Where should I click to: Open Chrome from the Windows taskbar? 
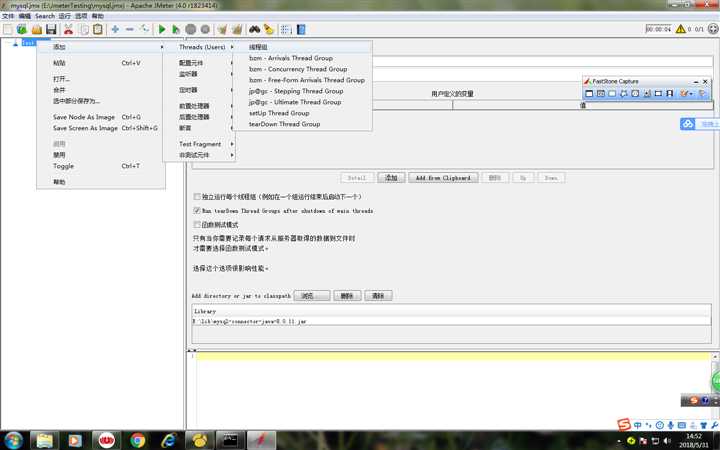[x=137, y=440]
